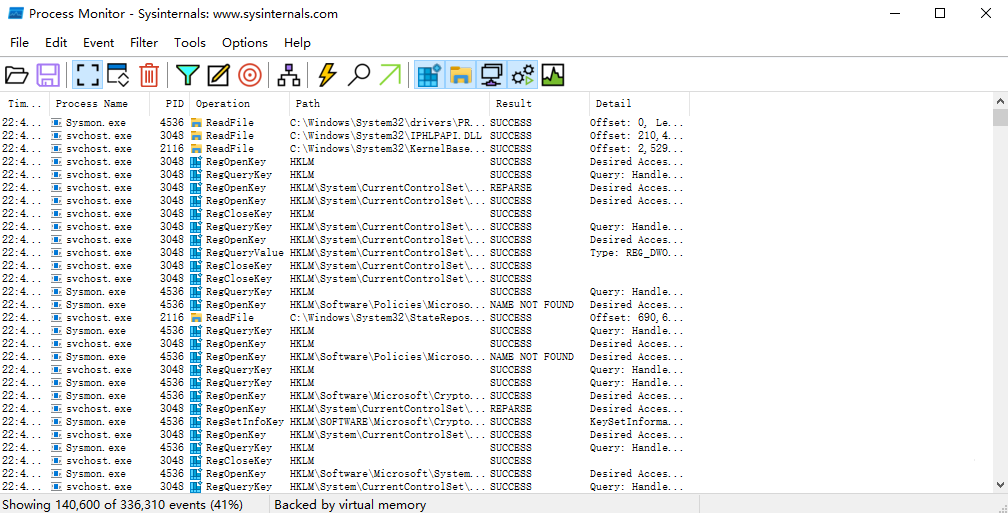The image size is (1008, 513).
Task: Click the vertical scrollbar down arrow
Action: click(1000, 485)
